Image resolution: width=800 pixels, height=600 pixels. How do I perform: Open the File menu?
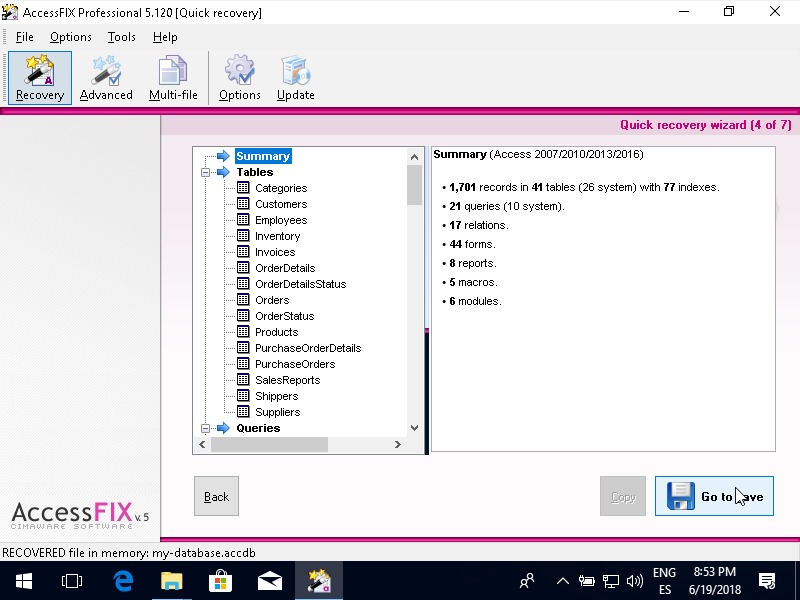point(24,37)
